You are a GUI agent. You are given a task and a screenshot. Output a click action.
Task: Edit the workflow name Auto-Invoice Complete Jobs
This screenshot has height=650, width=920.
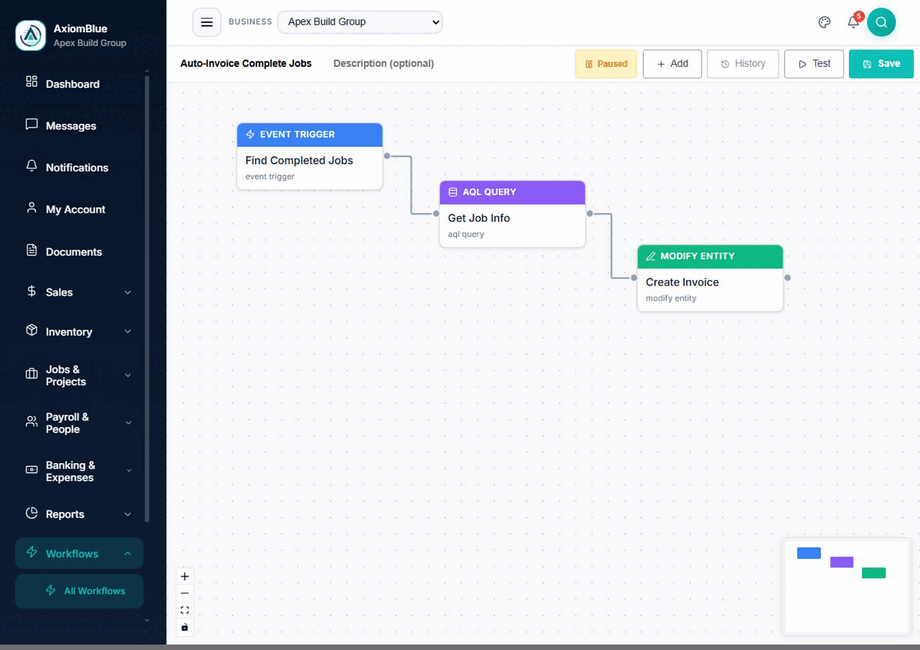[246, 63]
